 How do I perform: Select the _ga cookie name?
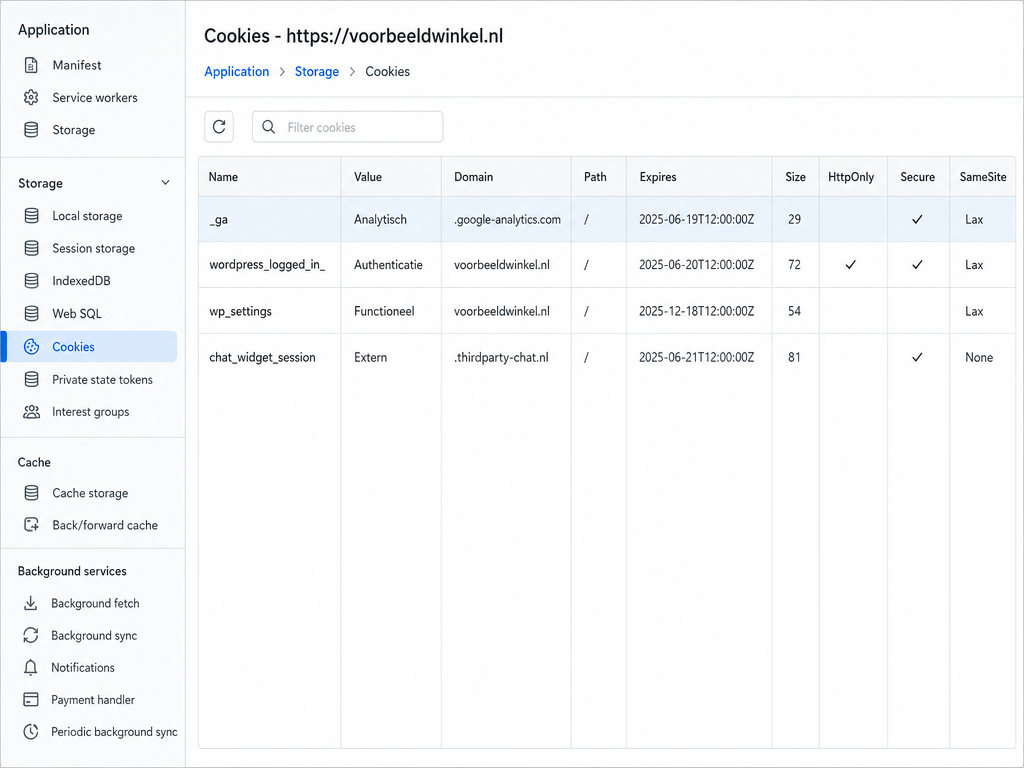[218, 219]
